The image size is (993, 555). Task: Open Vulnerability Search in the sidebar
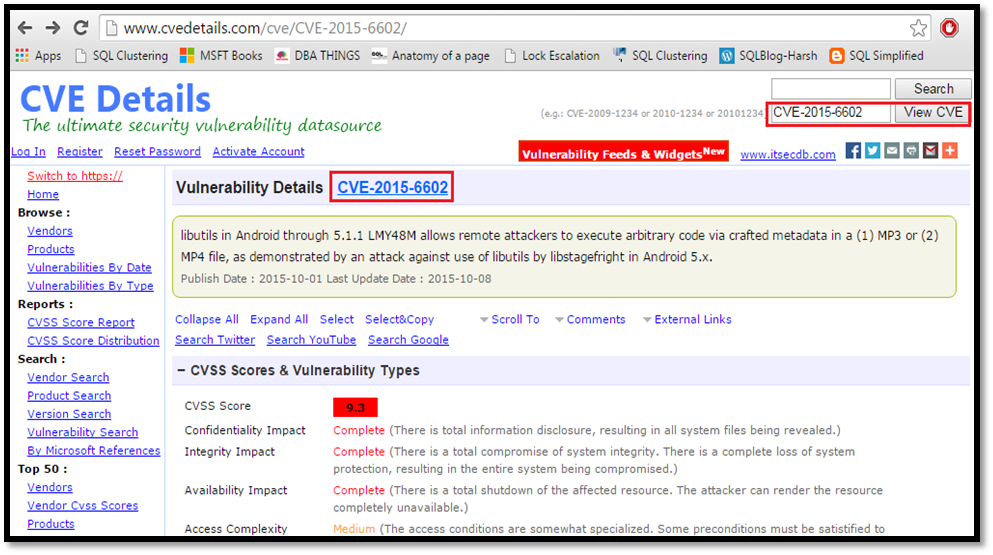coord(83,432)
